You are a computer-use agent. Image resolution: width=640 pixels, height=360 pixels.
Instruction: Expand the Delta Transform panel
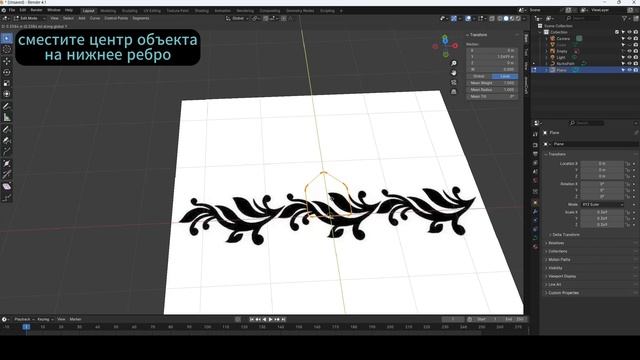[x=565, y=235]
